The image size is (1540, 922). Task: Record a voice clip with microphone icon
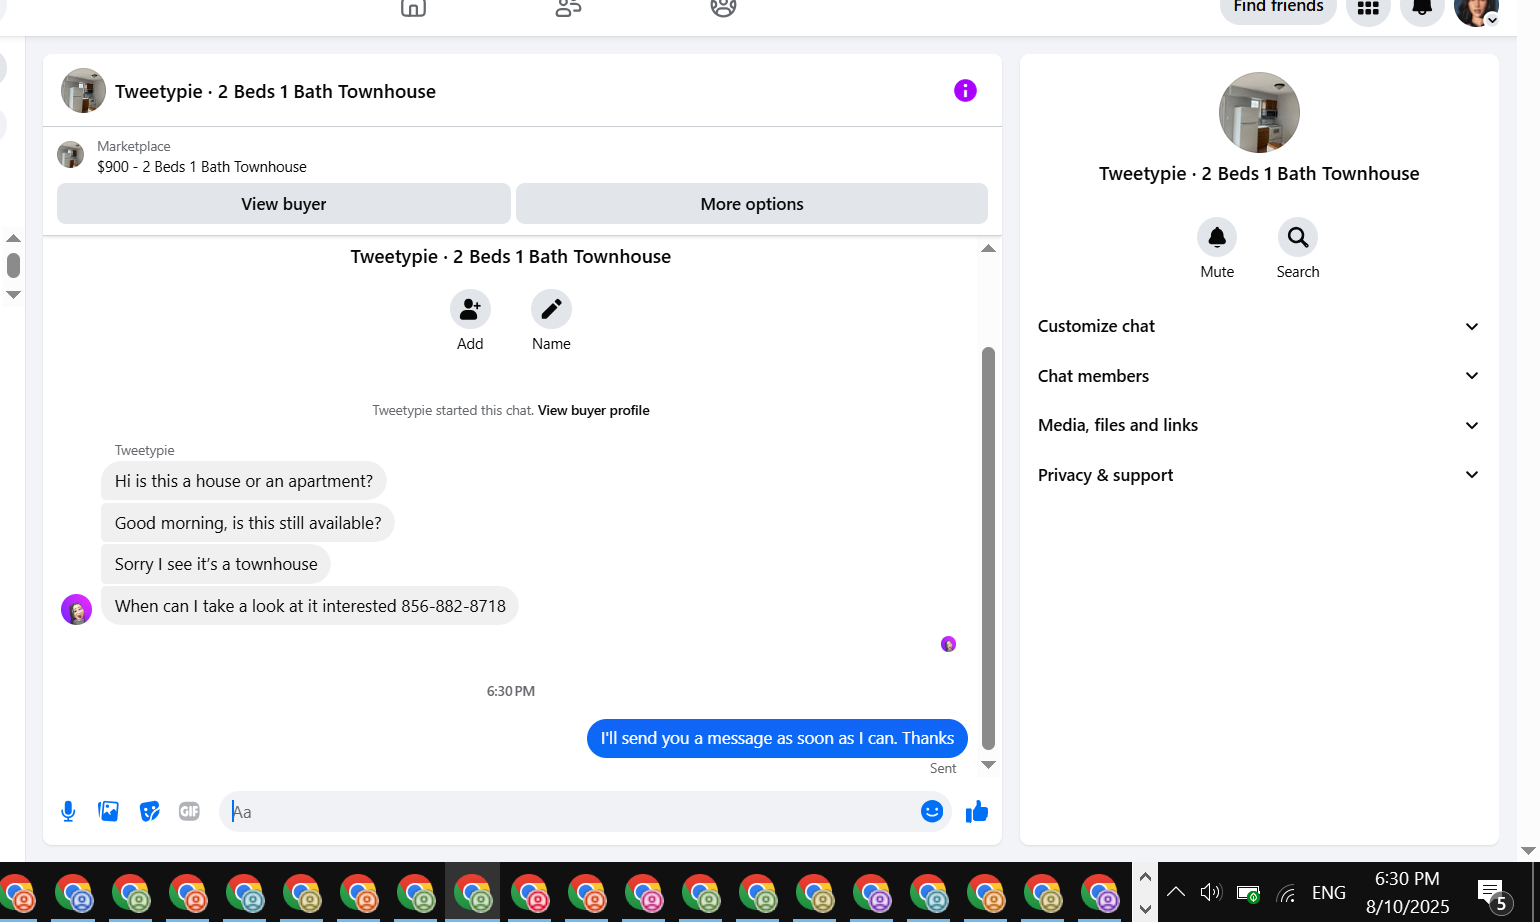(68, 811)
